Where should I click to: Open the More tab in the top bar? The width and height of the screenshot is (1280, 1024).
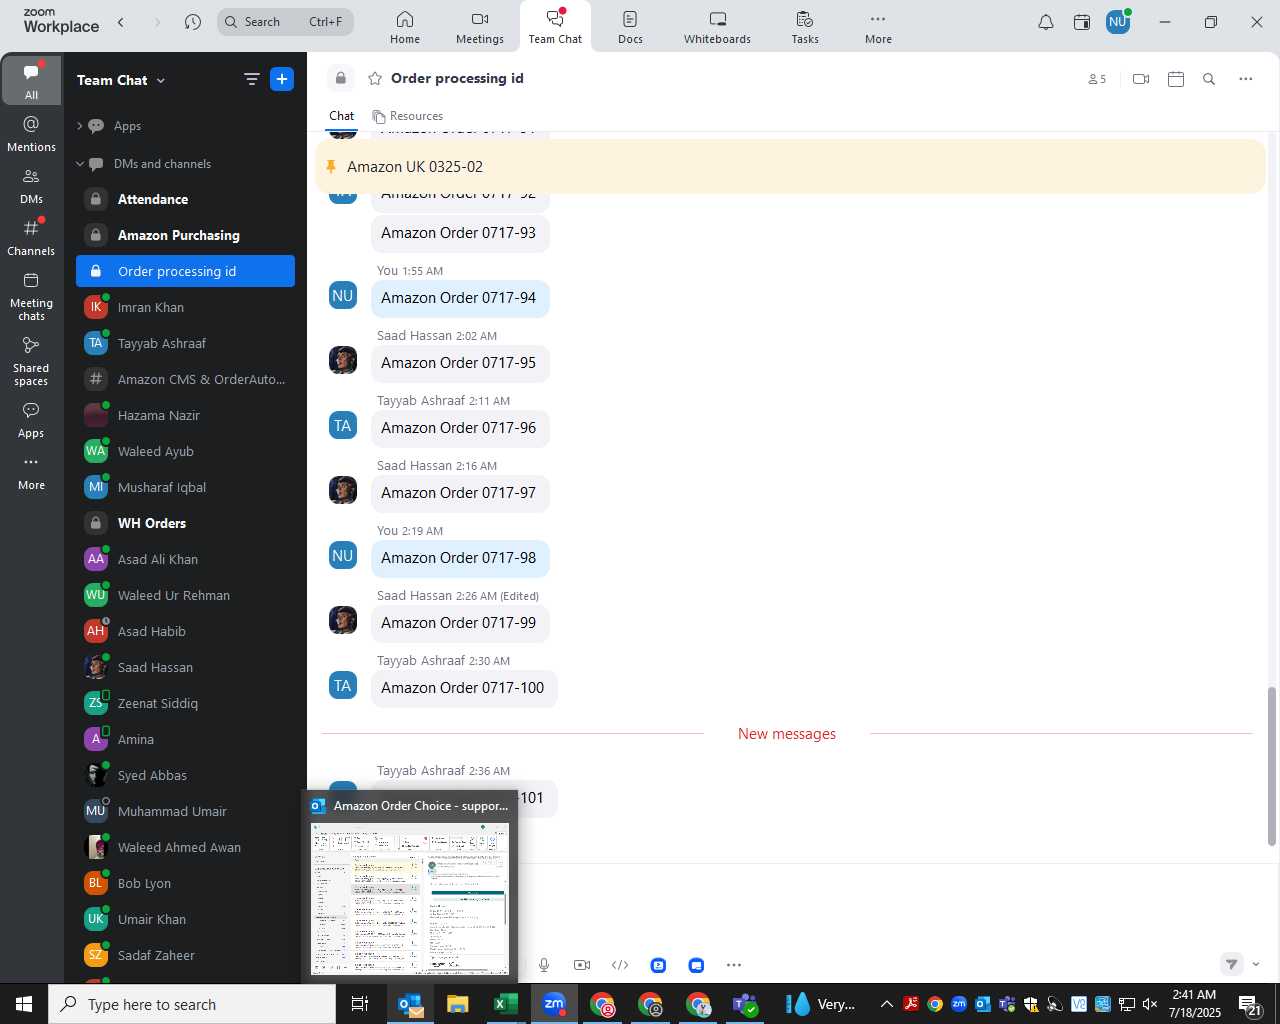pos(878,27)
